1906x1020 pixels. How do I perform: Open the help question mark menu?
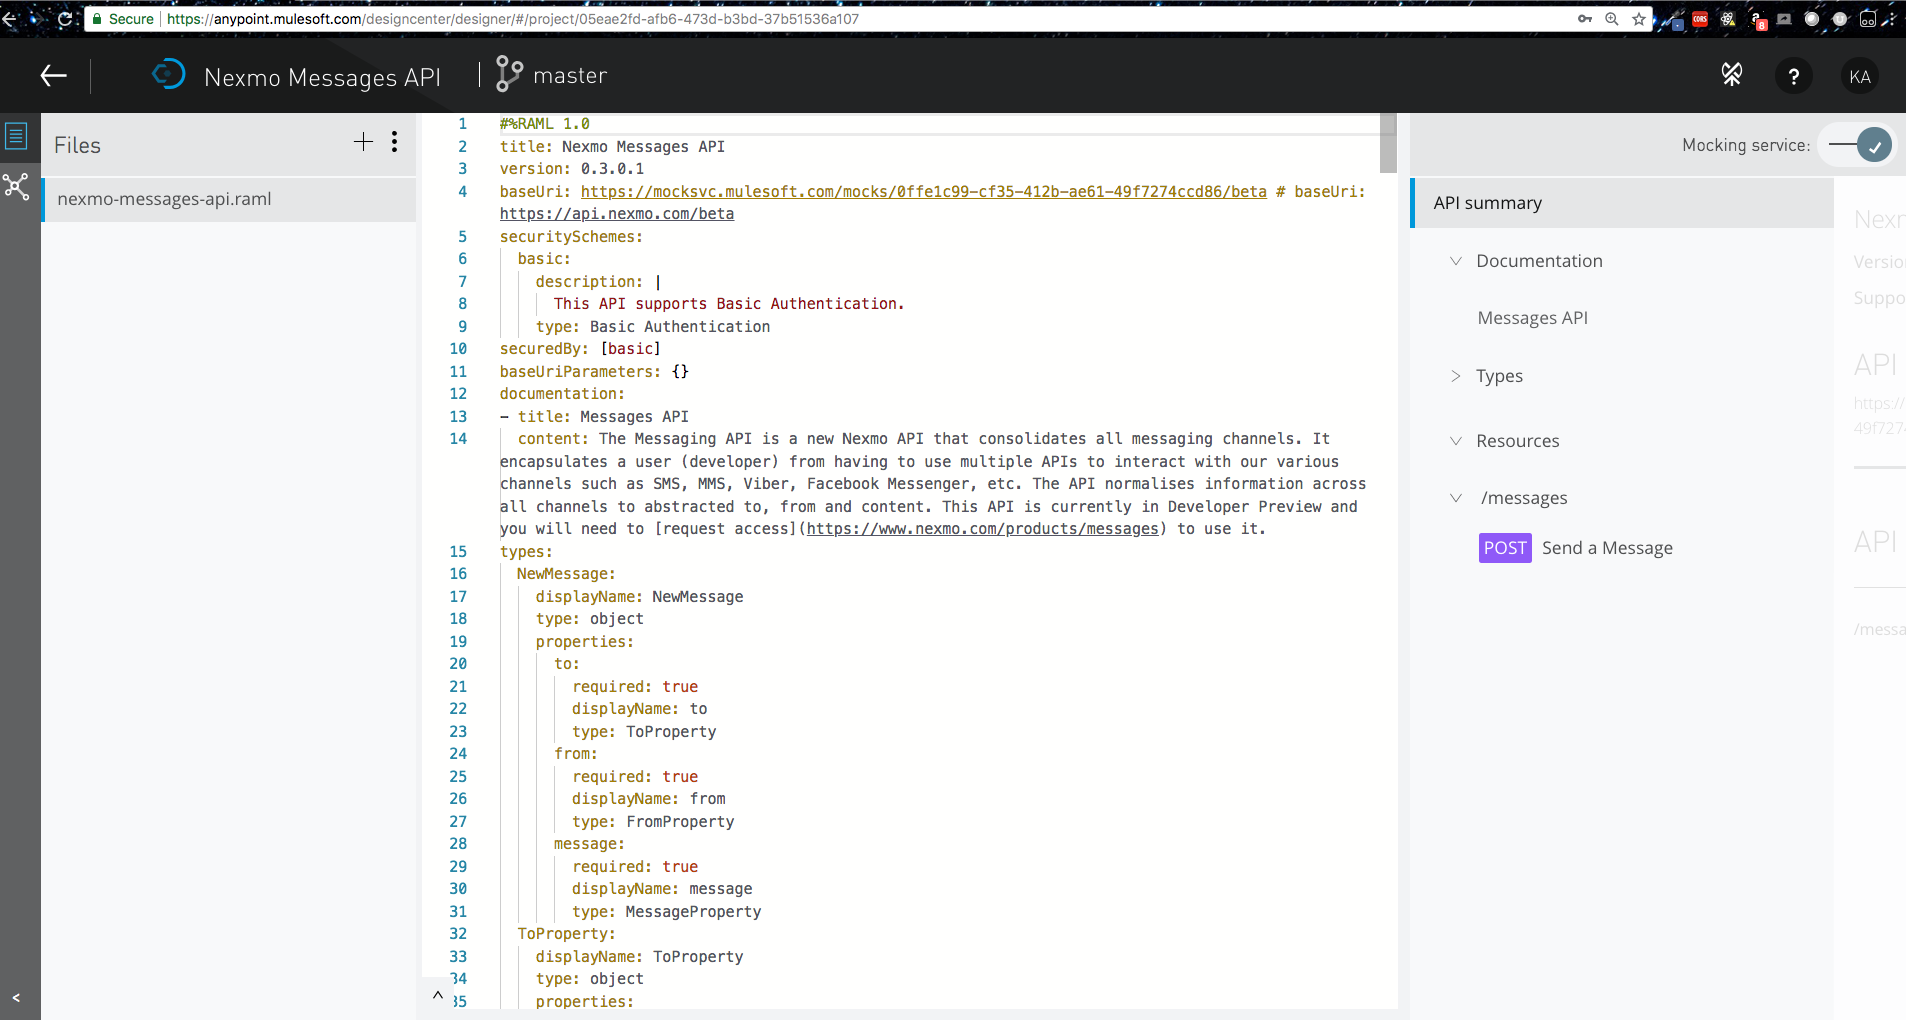coord(1794,76)
